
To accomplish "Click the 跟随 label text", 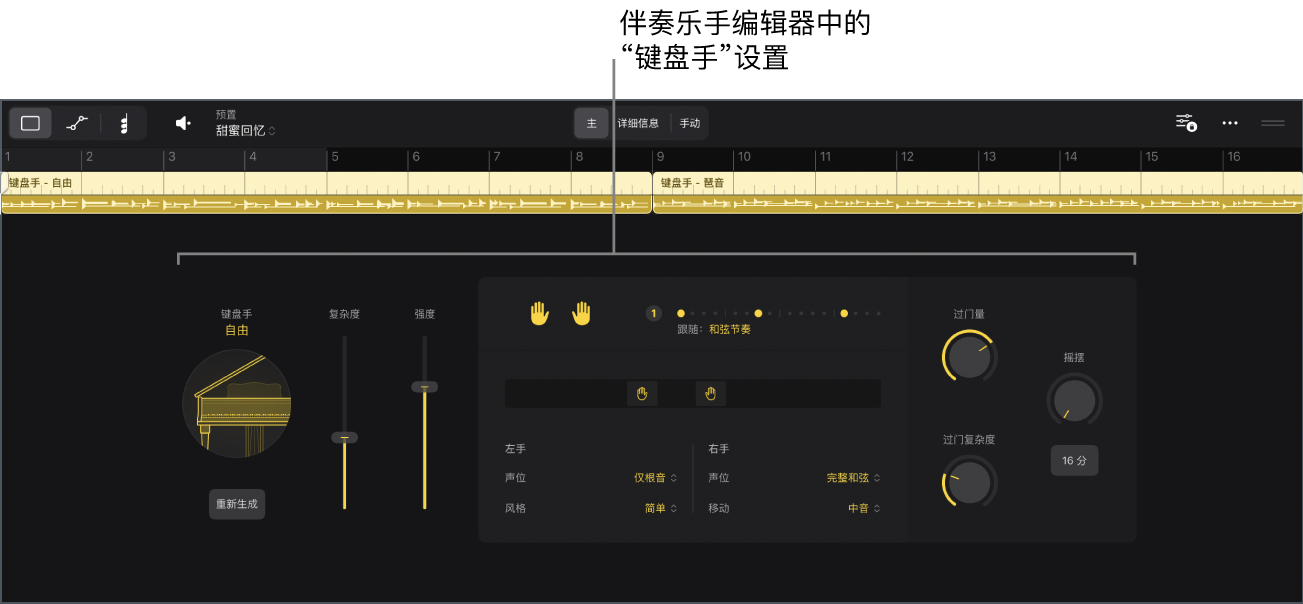I will pos(690,329).
